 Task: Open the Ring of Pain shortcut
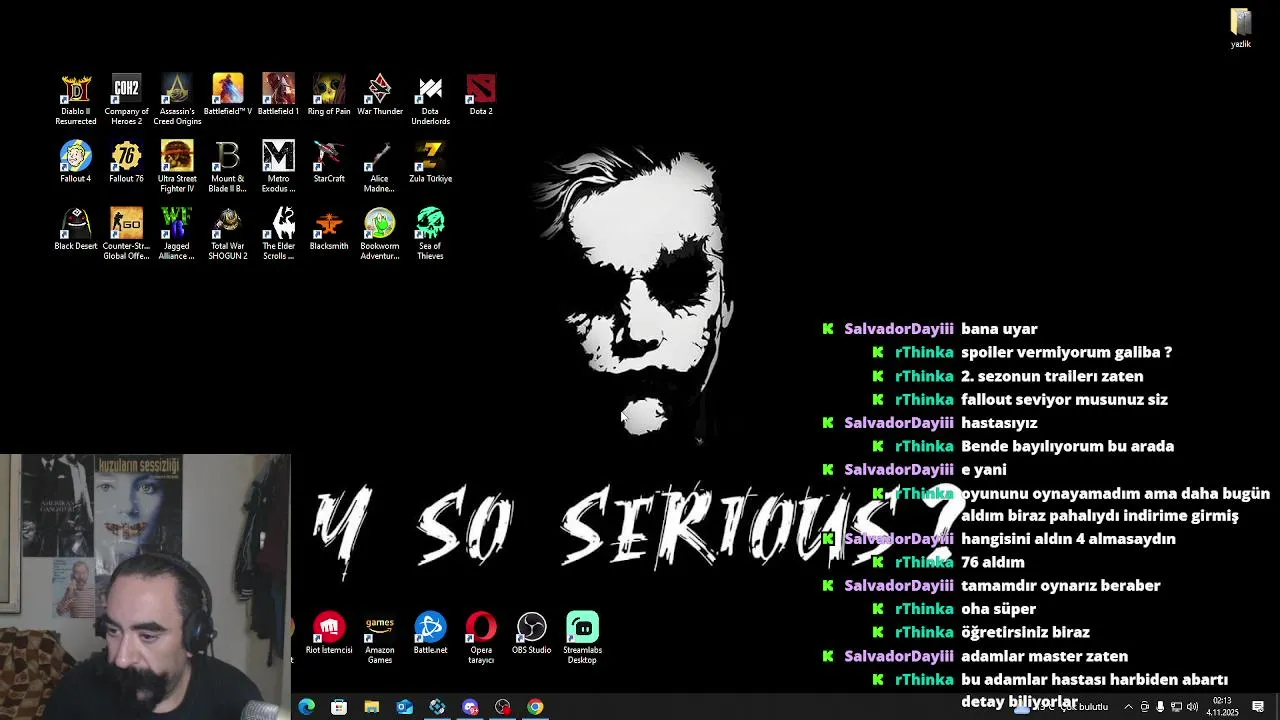[x=329, y=95]
